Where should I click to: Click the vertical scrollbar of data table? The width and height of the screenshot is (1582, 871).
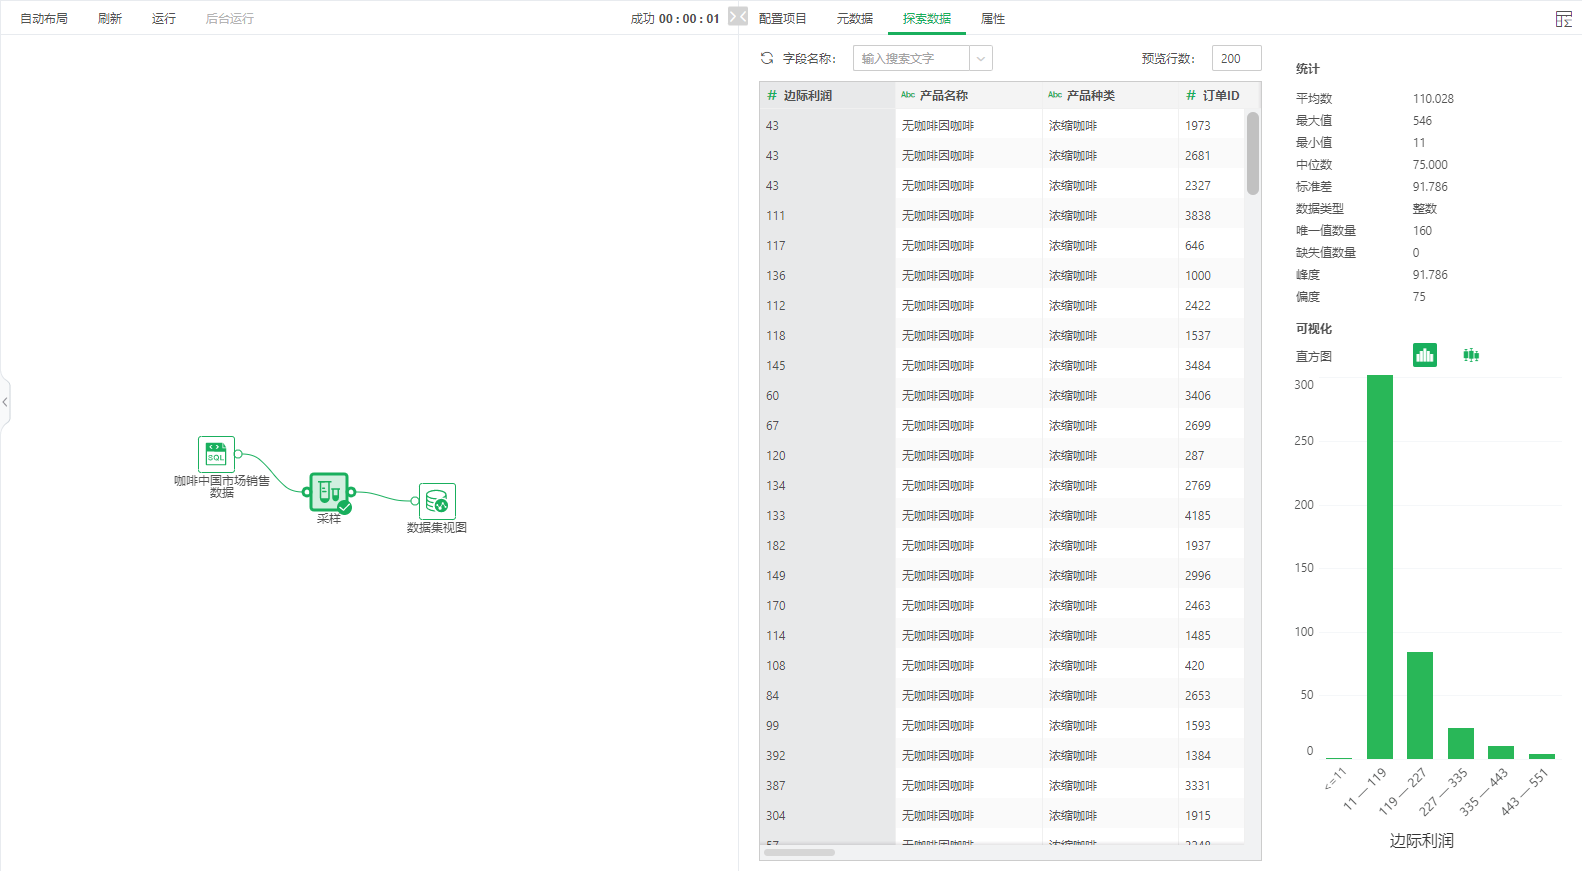point(1252,153)
